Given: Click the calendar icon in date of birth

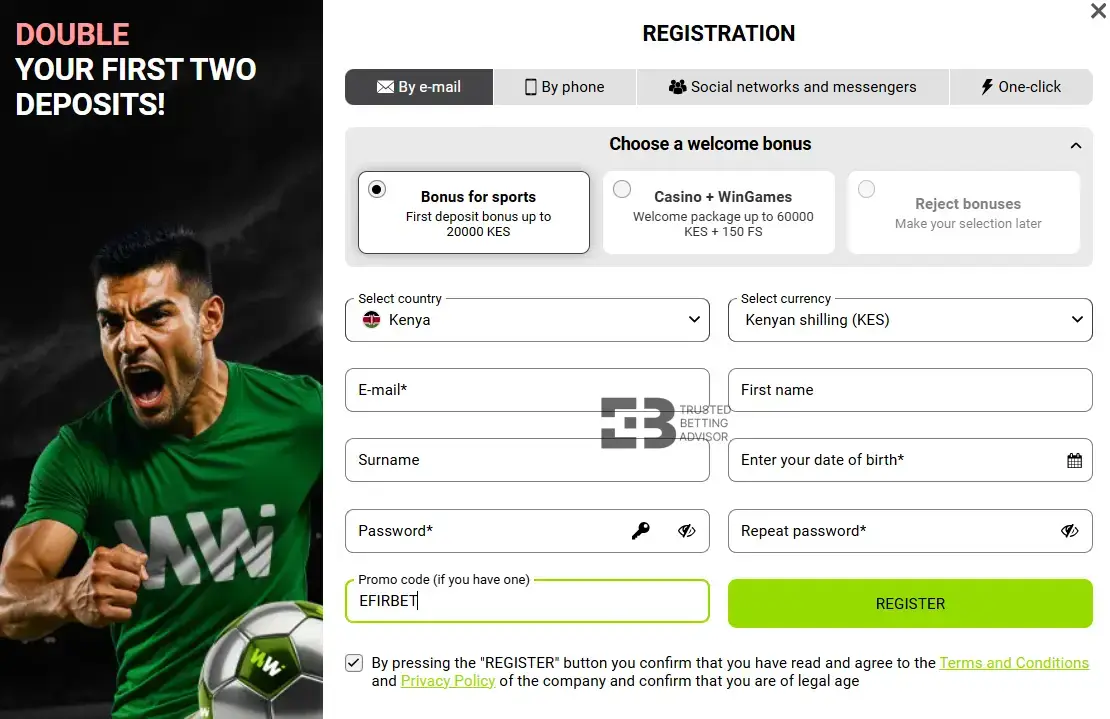Looking at the screenshot, I should 1074,461.
